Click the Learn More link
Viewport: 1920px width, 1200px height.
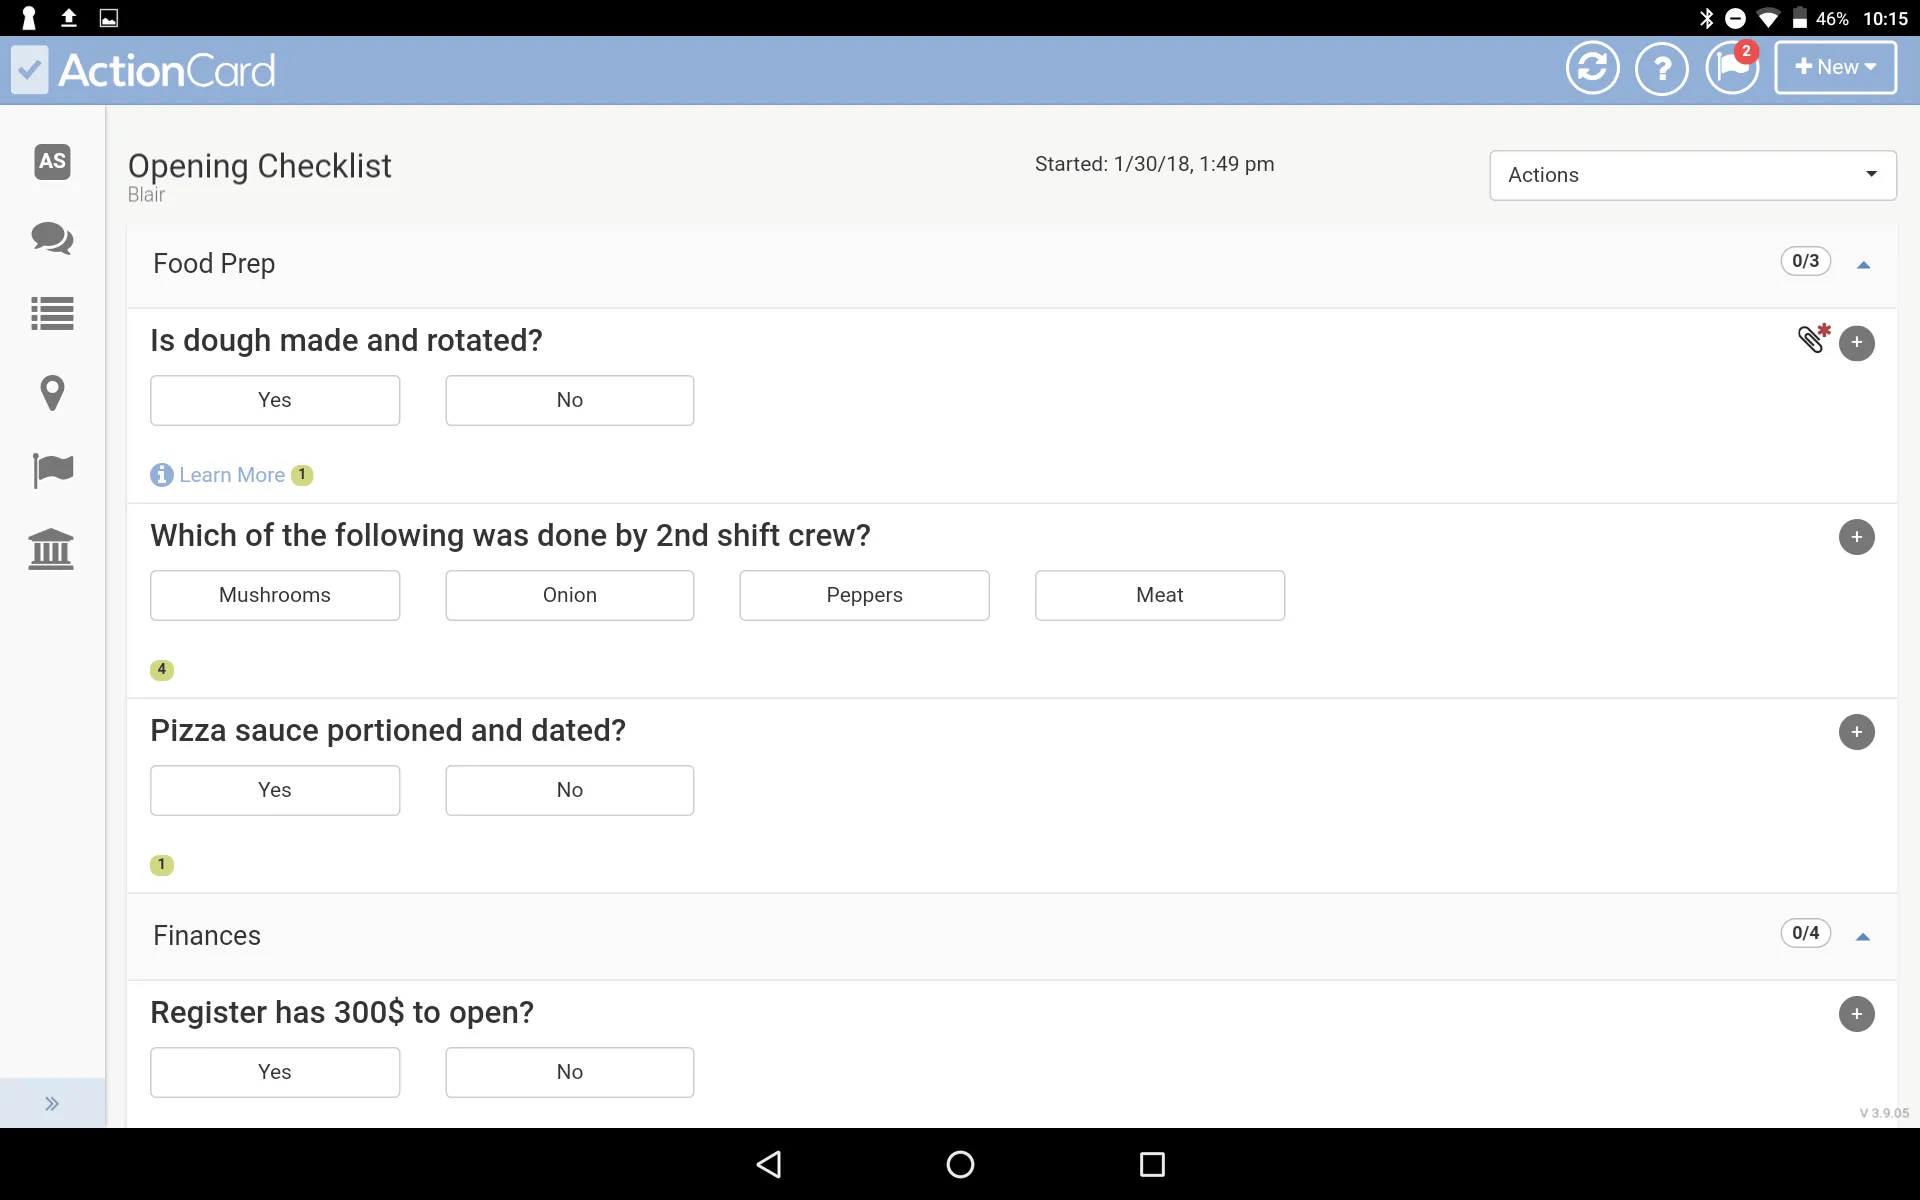coord(231,474)
